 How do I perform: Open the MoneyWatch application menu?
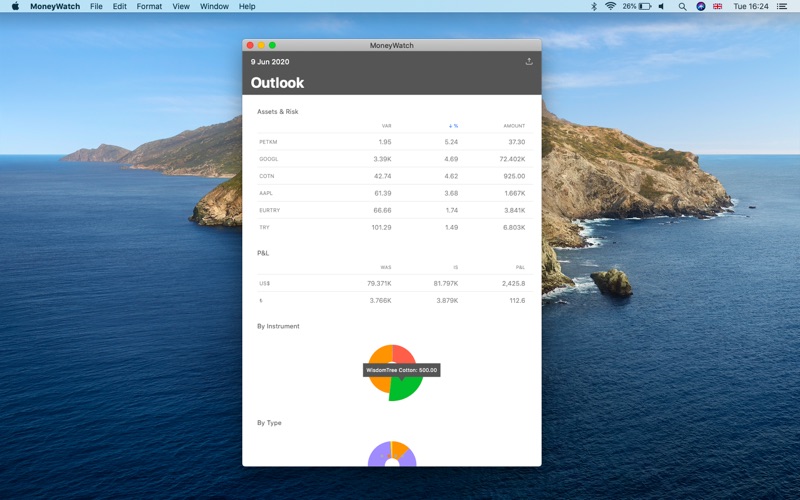click(55, 6)
